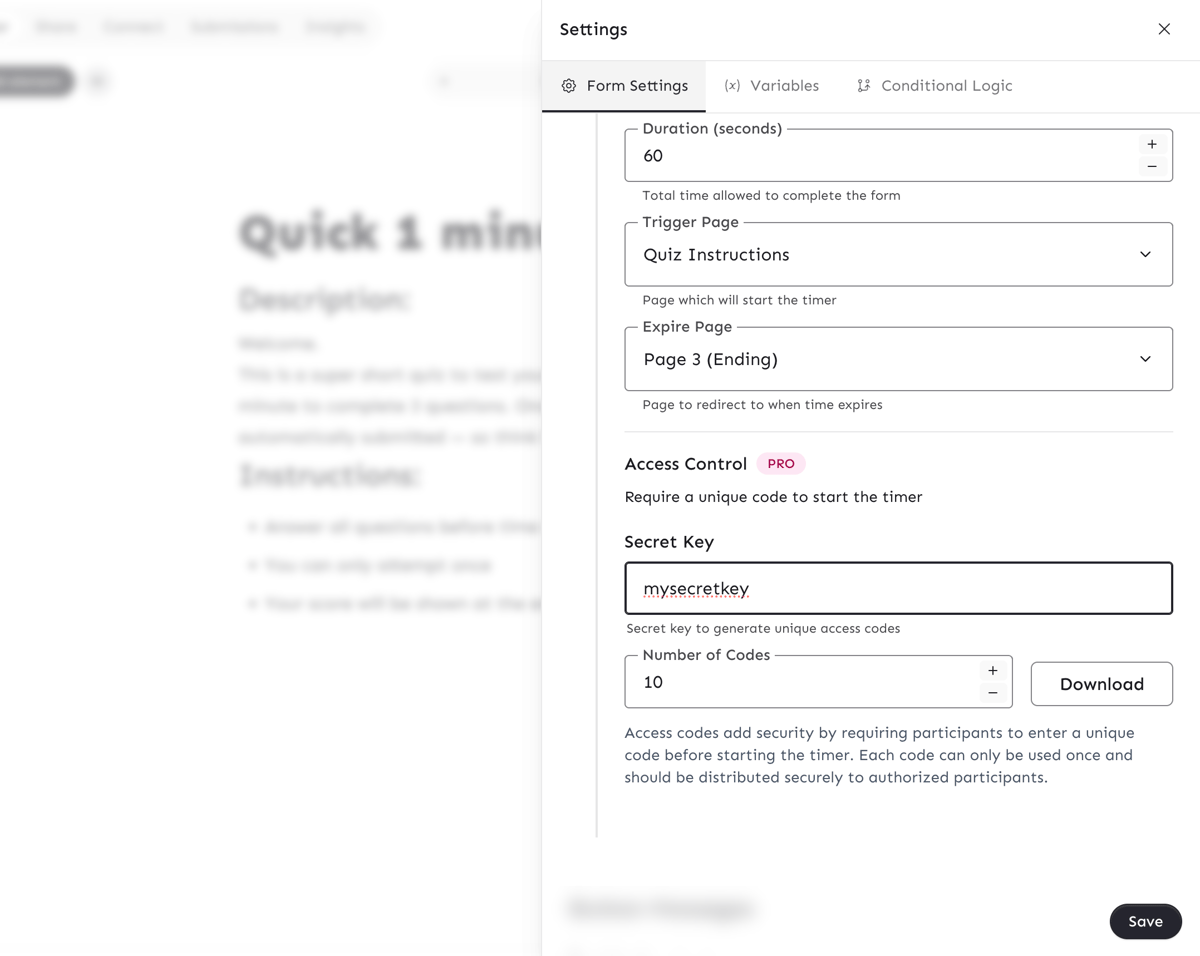Open the Conditional Logic tab

coord(934,86)
